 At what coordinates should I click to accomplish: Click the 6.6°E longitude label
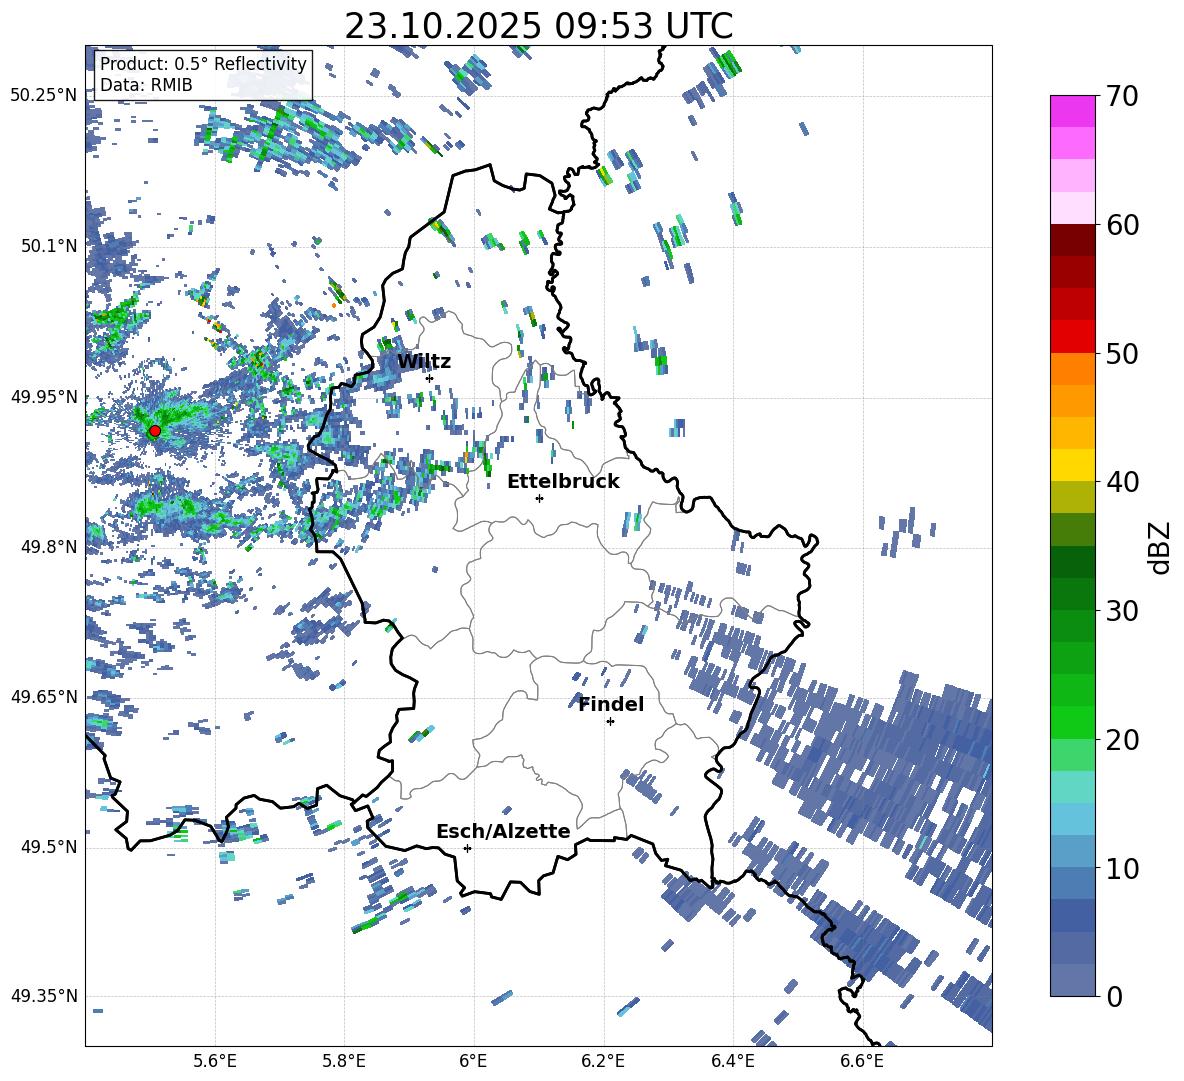(x=862, y=1061)
